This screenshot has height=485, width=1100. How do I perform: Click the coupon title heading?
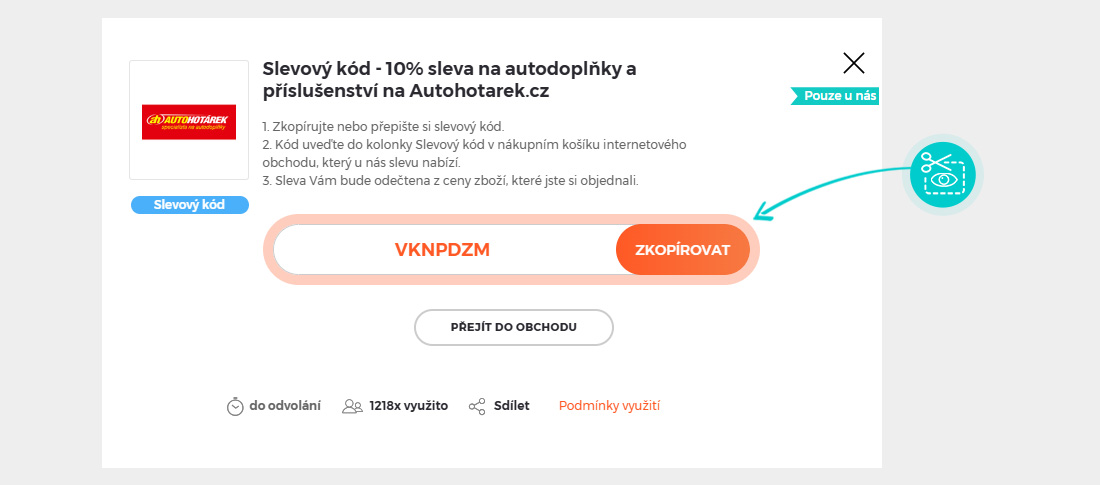tap(449, 80)
